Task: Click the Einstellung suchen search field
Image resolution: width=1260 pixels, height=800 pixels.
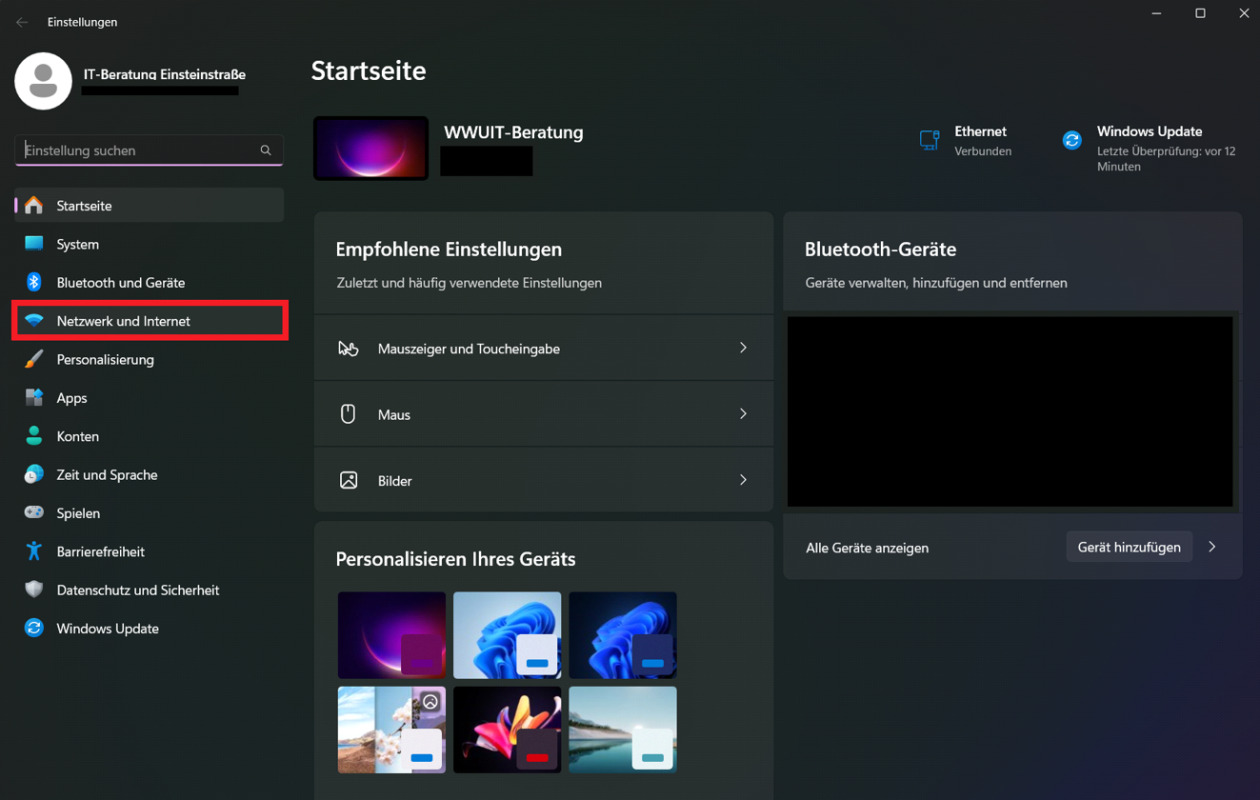Action: pos(138,150)
